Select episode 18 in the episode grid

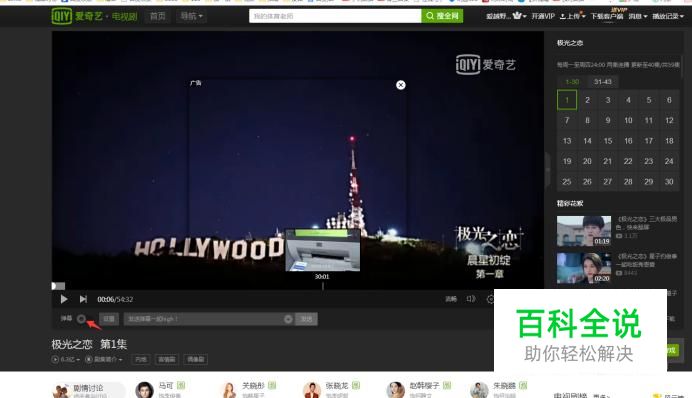click(x=669, y=141)
